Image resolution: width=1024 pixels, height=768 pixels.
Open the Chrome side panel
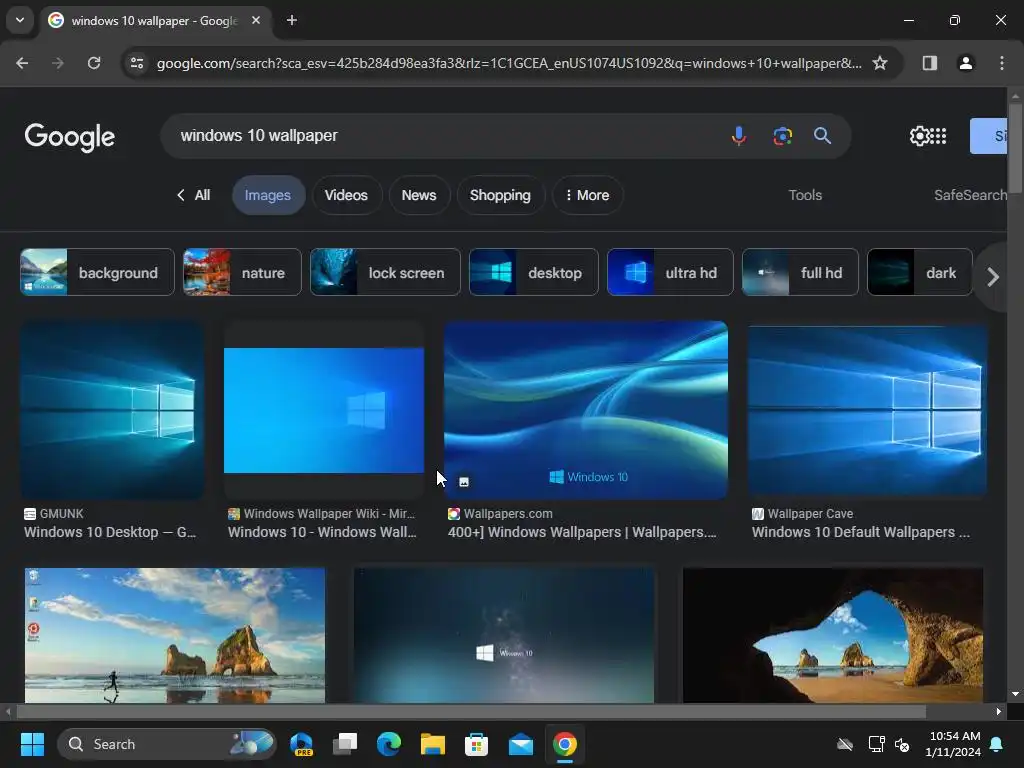[x=930, y=63]
